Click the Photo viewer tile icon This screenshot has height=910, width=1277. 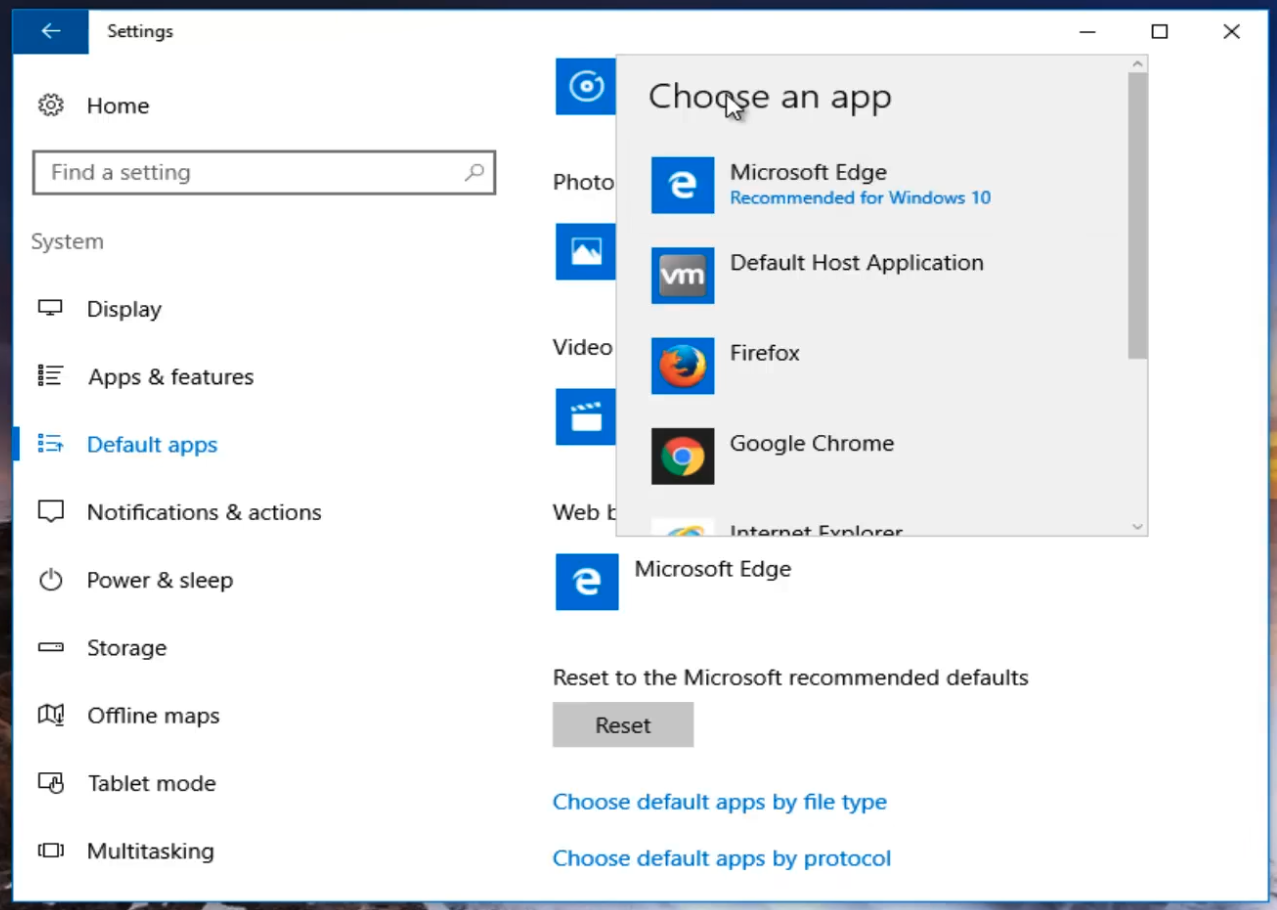[x=586, y=251]
